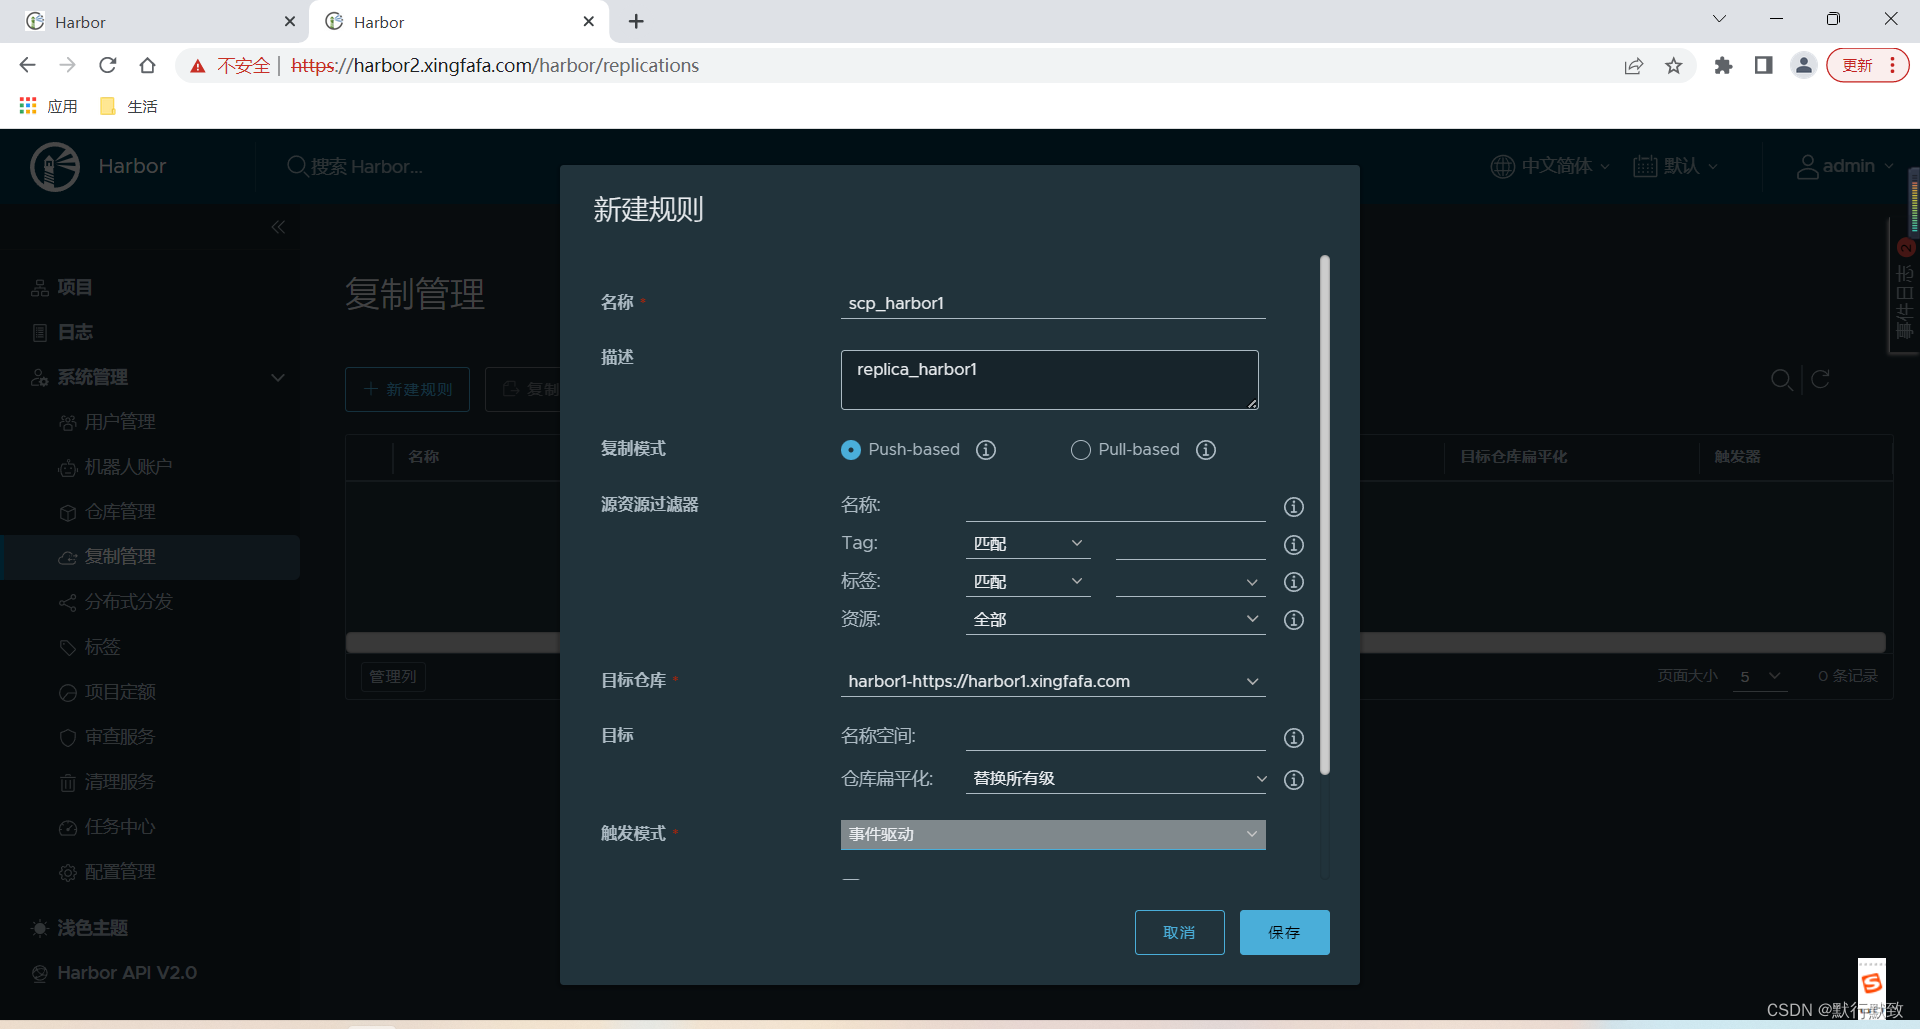The width and height of the screenshot is (1920, 1029).
Task: Open 默认 calendar dropdown in header
Action: pos(1675,166)
